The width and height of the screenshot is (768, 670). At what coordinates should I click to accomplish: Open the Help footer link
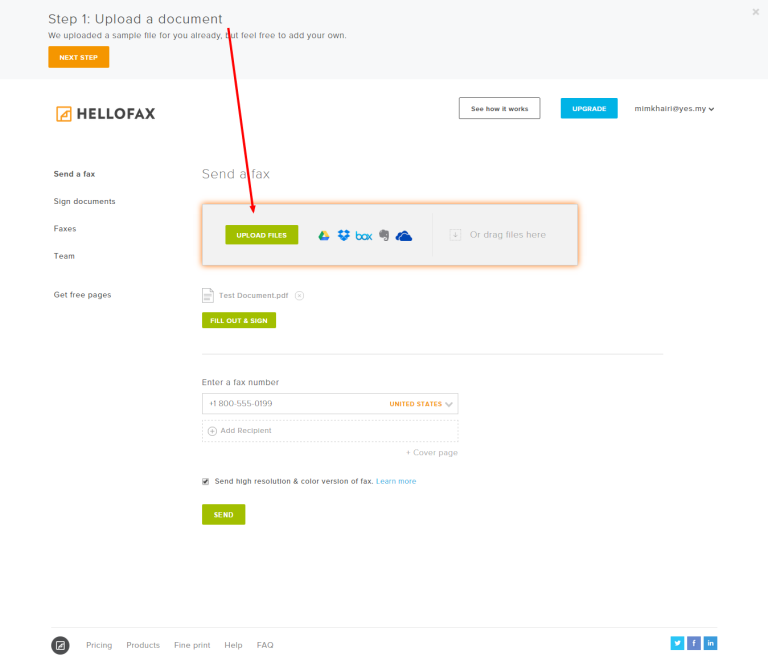click(x=233, y=645)
